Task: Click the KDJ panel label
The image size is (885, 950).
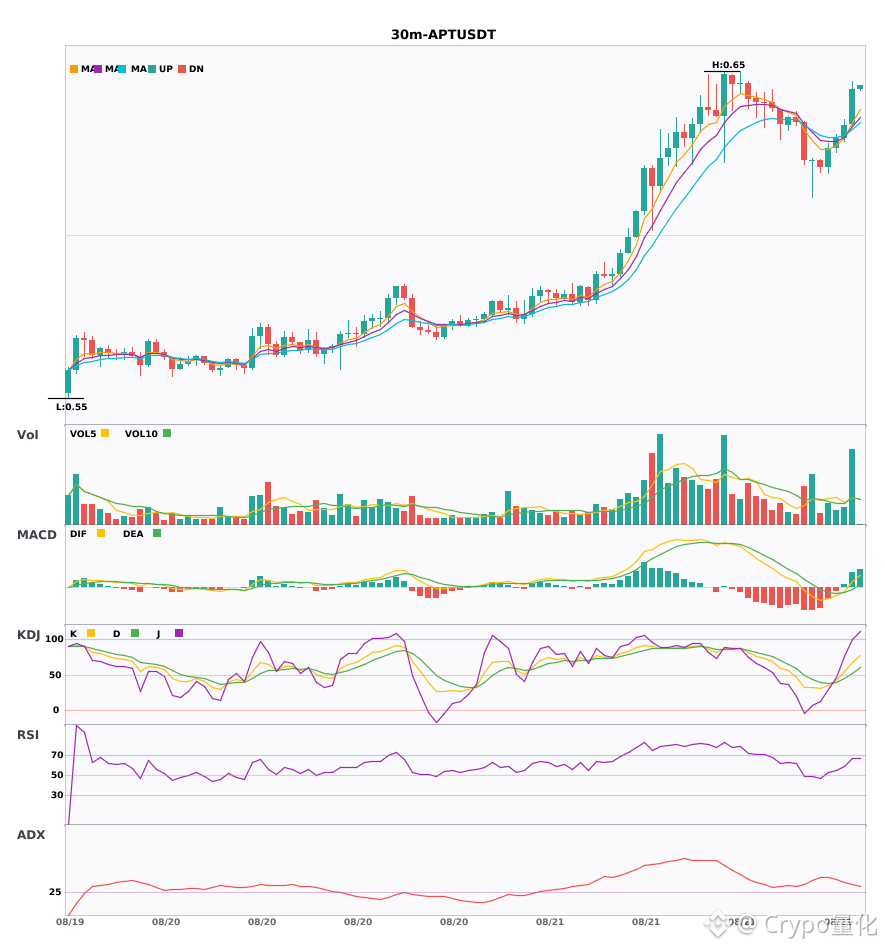Action: (x=28, y=635)
